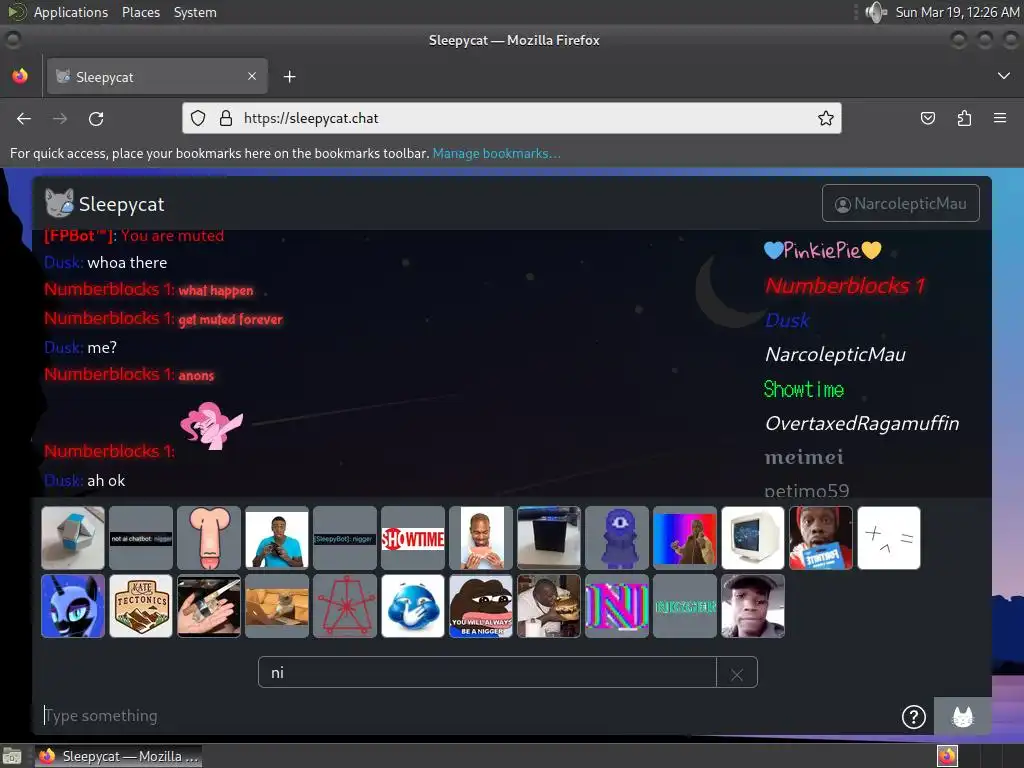Screen dimensions: 1024x768
Task: Click OvertaxedRagamuffin in the user list
Action: pos(862,423)
